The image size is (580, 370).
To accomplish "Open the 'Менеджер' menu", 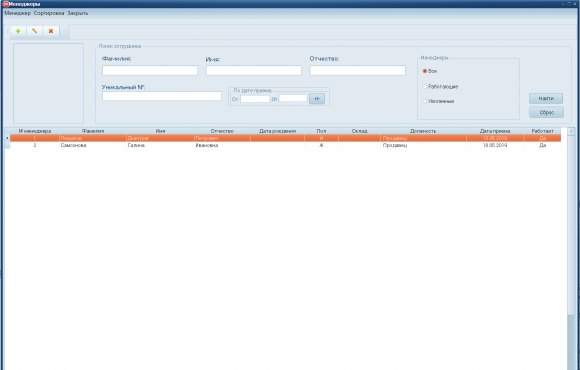I will [x=17, y=13].
